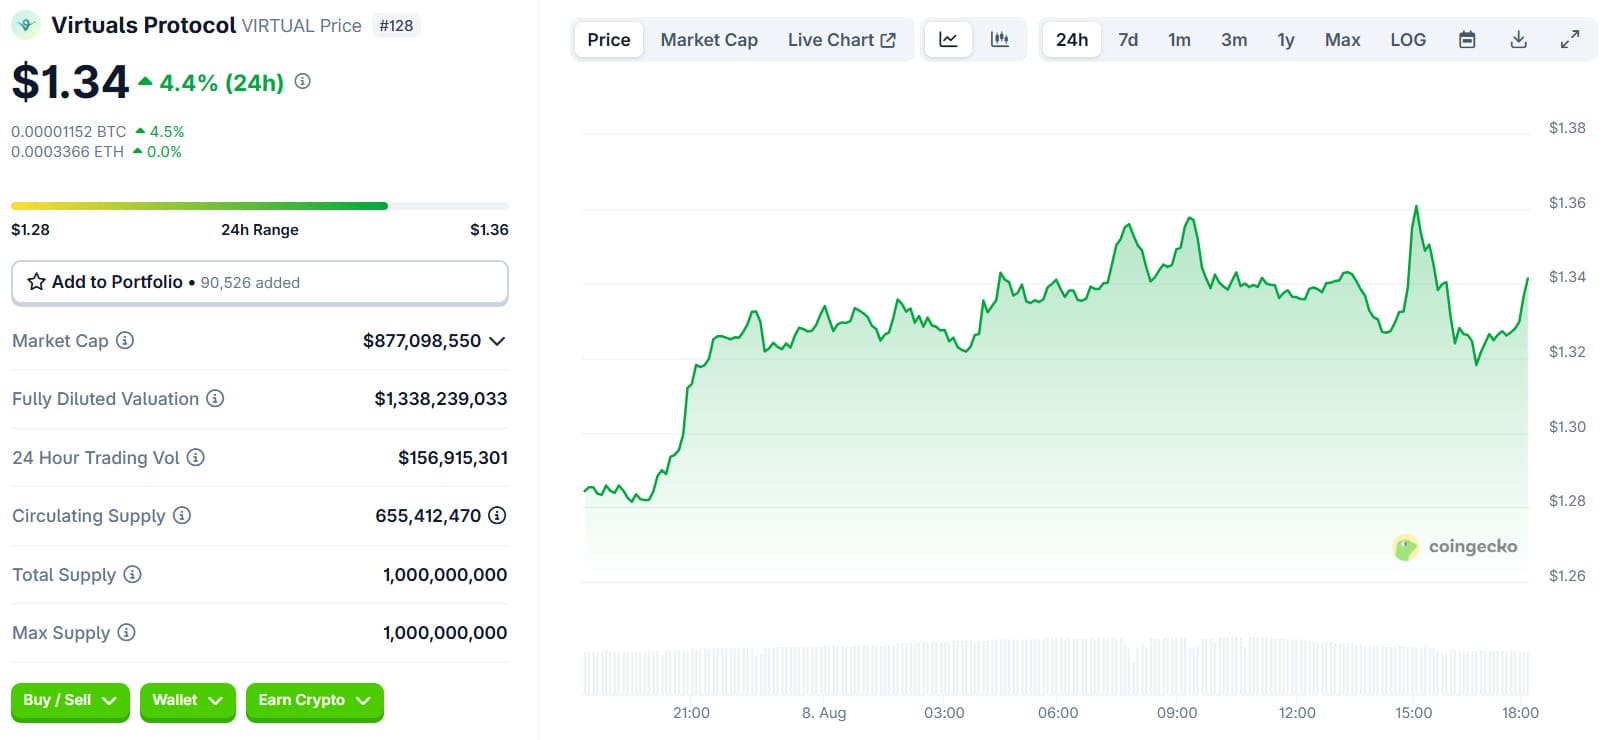Click the Add to Portfolio button
The height and width of the screenshot is (740, 1620).
click(260, 282)
